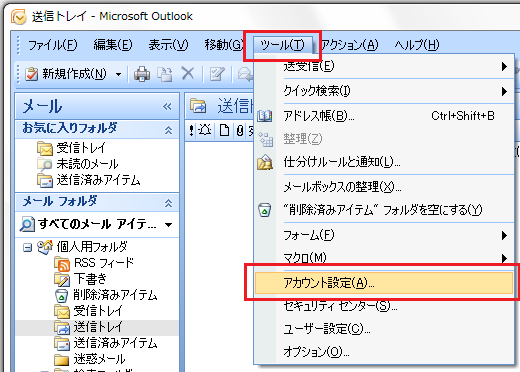520x372 pixels.
Task: Open the 新規作成 dropdown arrow
Action: pos(118,74)
